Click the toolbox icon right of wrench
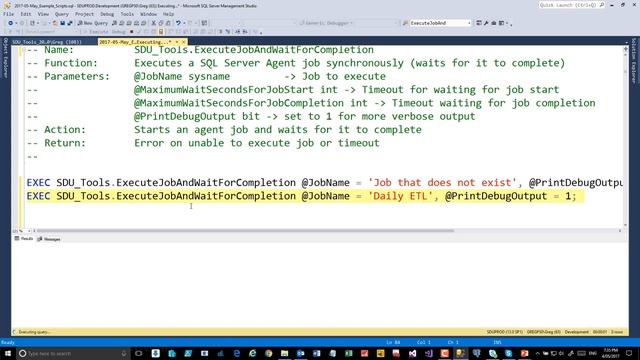This screenshot has height=360, width=640. (x=493, y=23)
